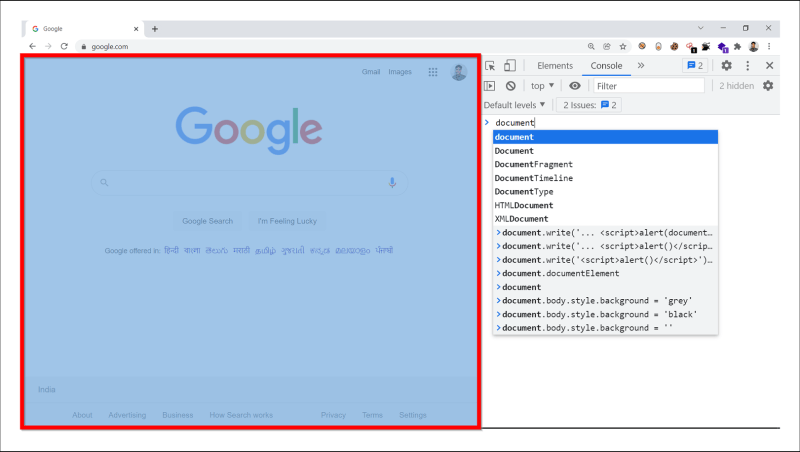Bookmark this page with the star icon

coord(623,46)
